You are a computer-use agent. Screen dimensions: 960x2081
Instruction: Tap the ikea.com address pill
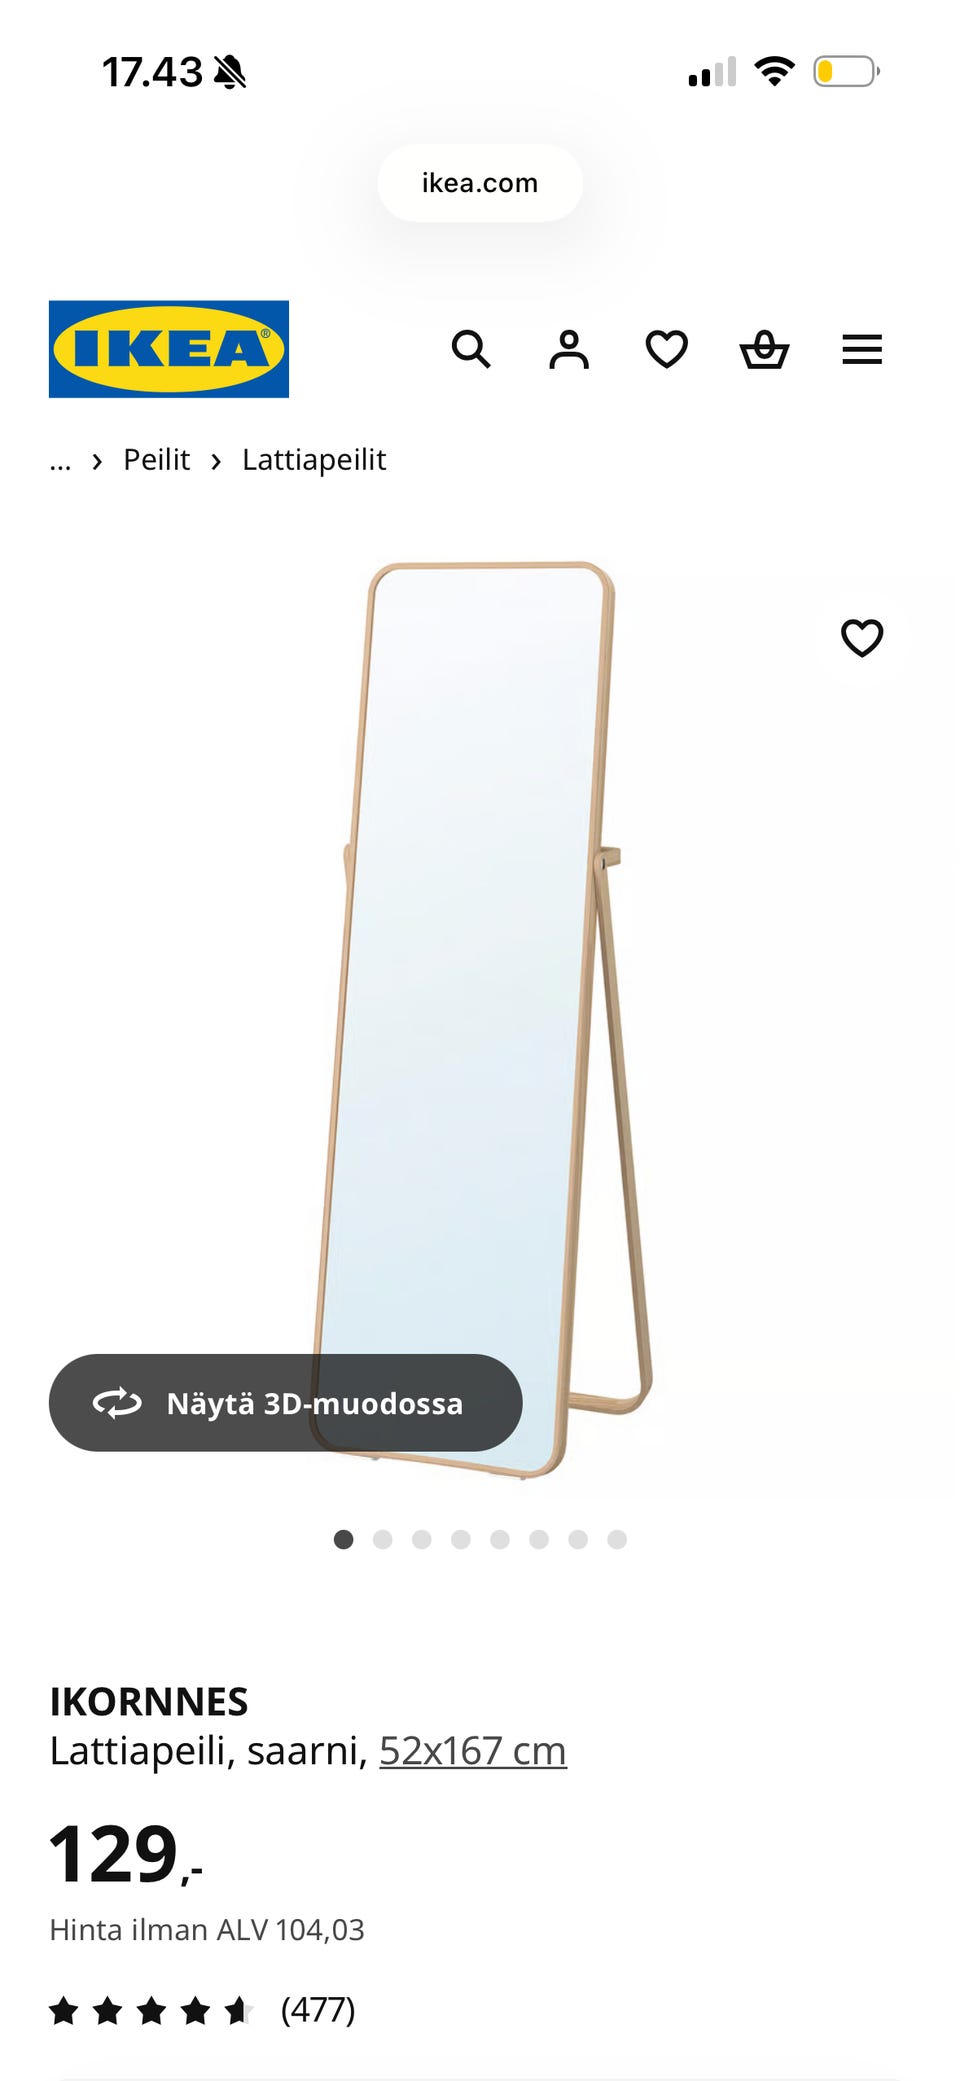480,183
